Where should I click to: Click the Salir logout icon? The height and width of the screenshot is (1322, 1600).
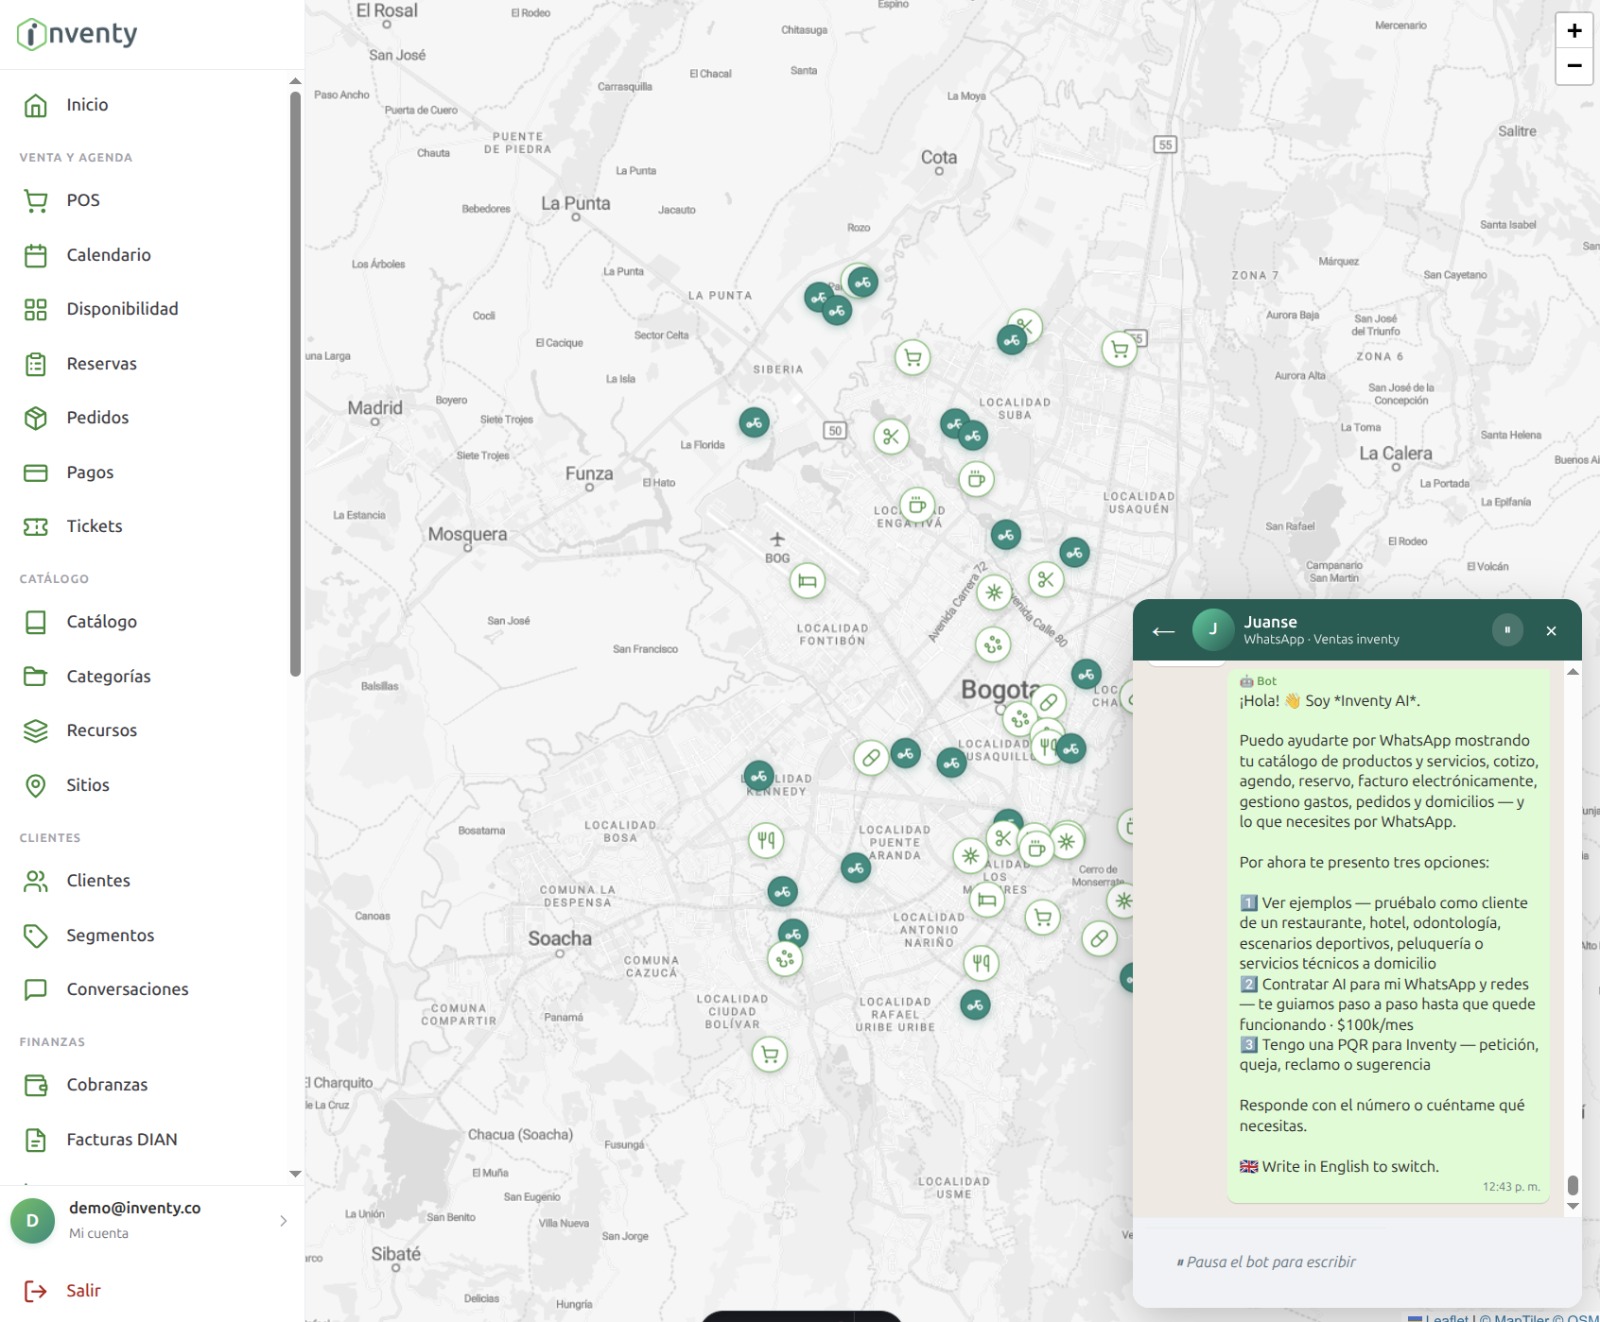click(36, 1291)
